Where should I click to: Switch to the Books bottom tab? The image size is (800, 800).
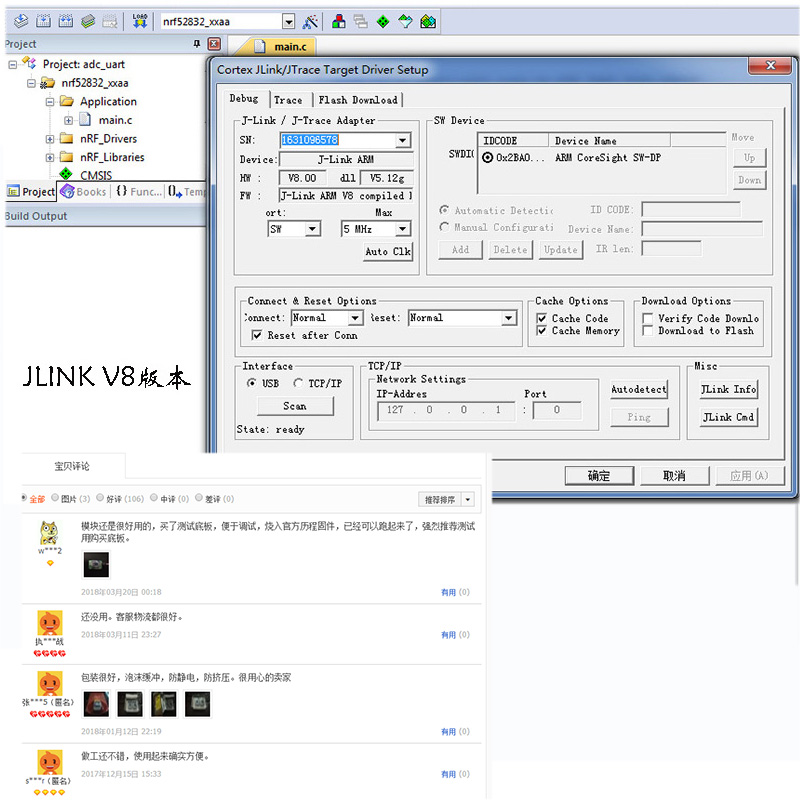coord(84,191)
